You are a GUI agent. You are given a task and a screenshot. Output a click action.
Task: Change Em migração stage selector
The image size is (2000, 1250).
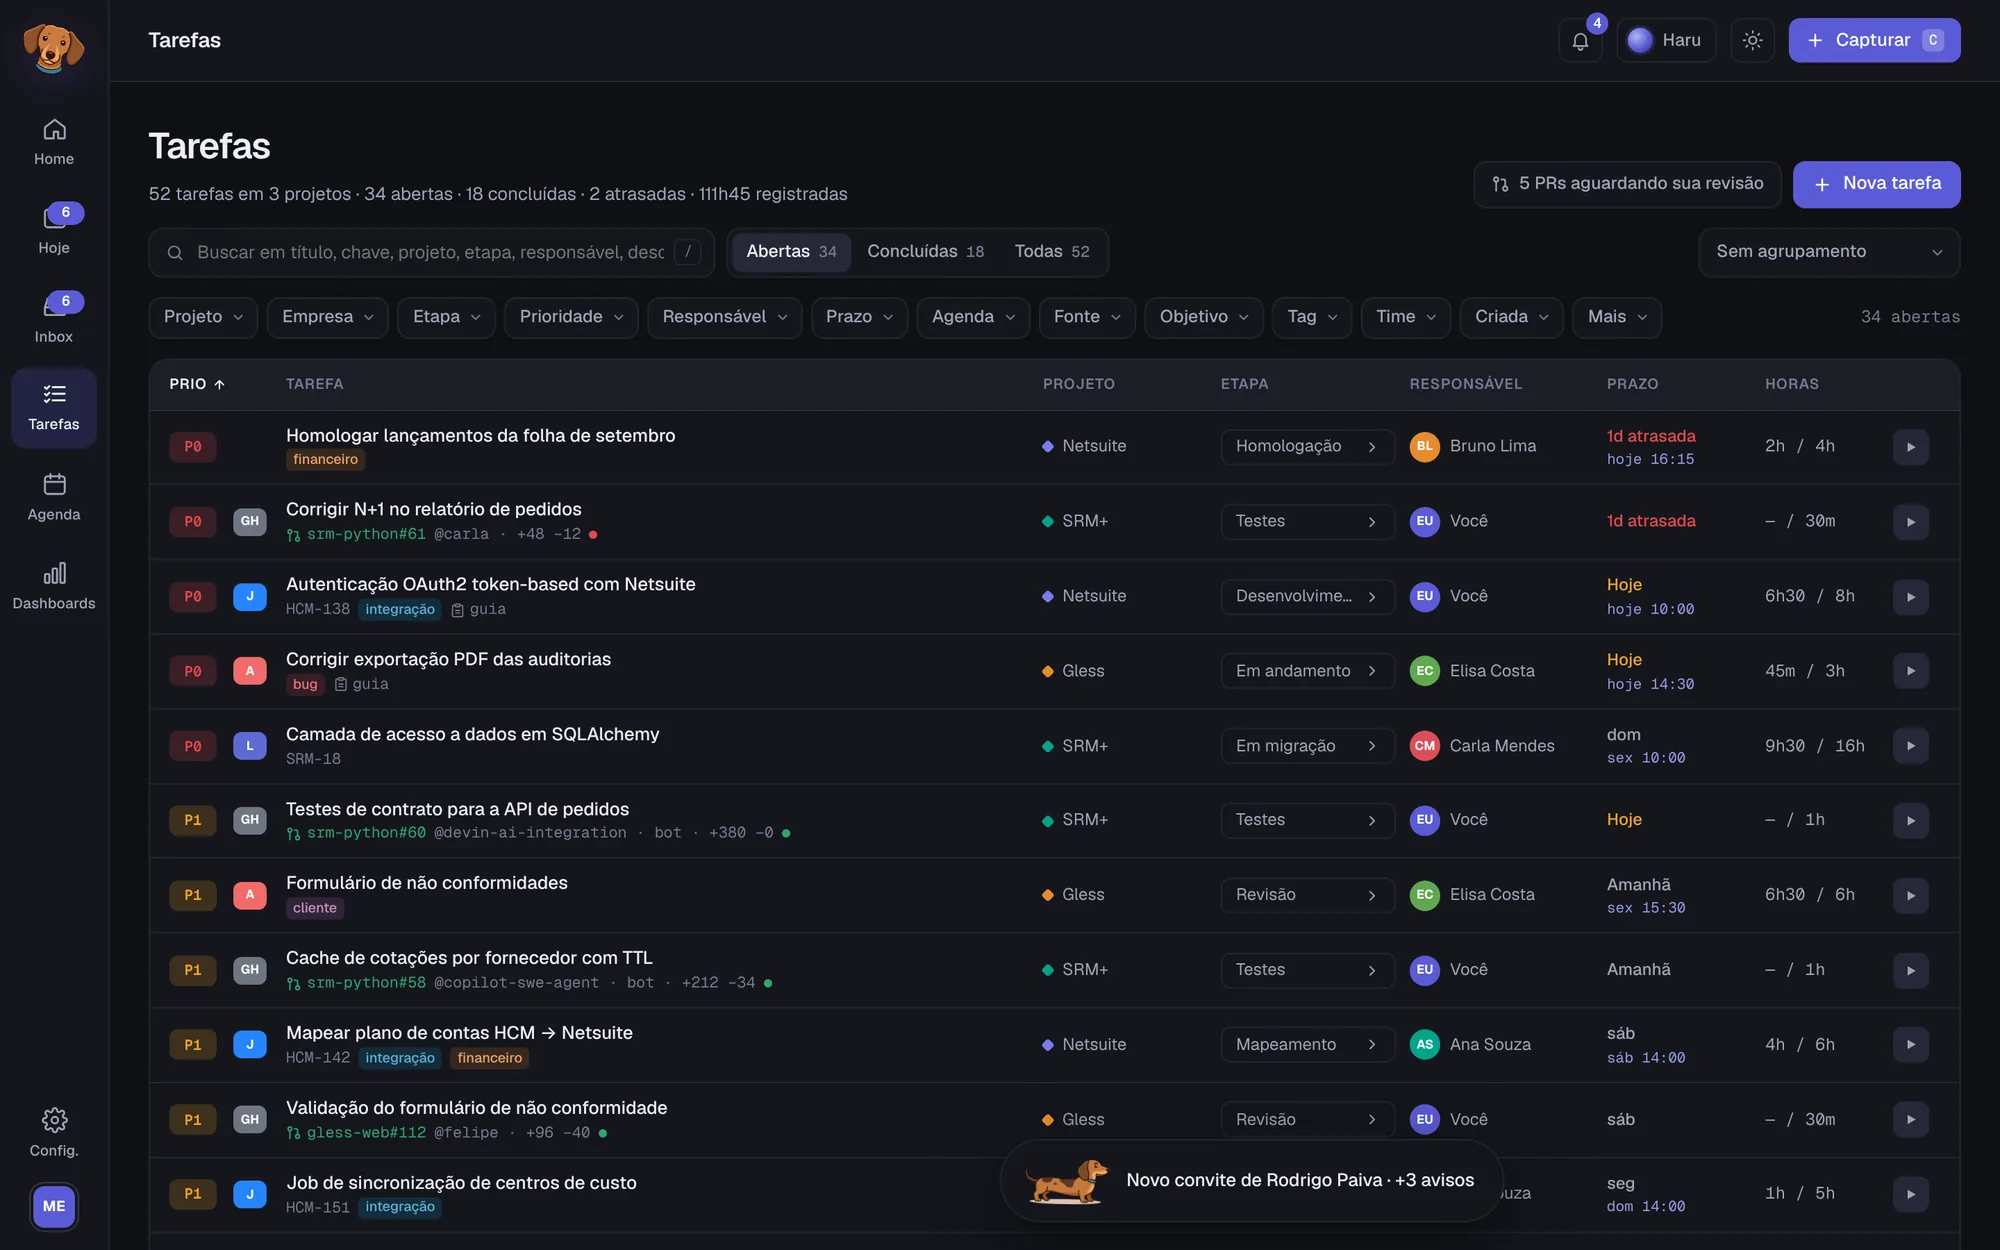click(x=1307, y=746)
